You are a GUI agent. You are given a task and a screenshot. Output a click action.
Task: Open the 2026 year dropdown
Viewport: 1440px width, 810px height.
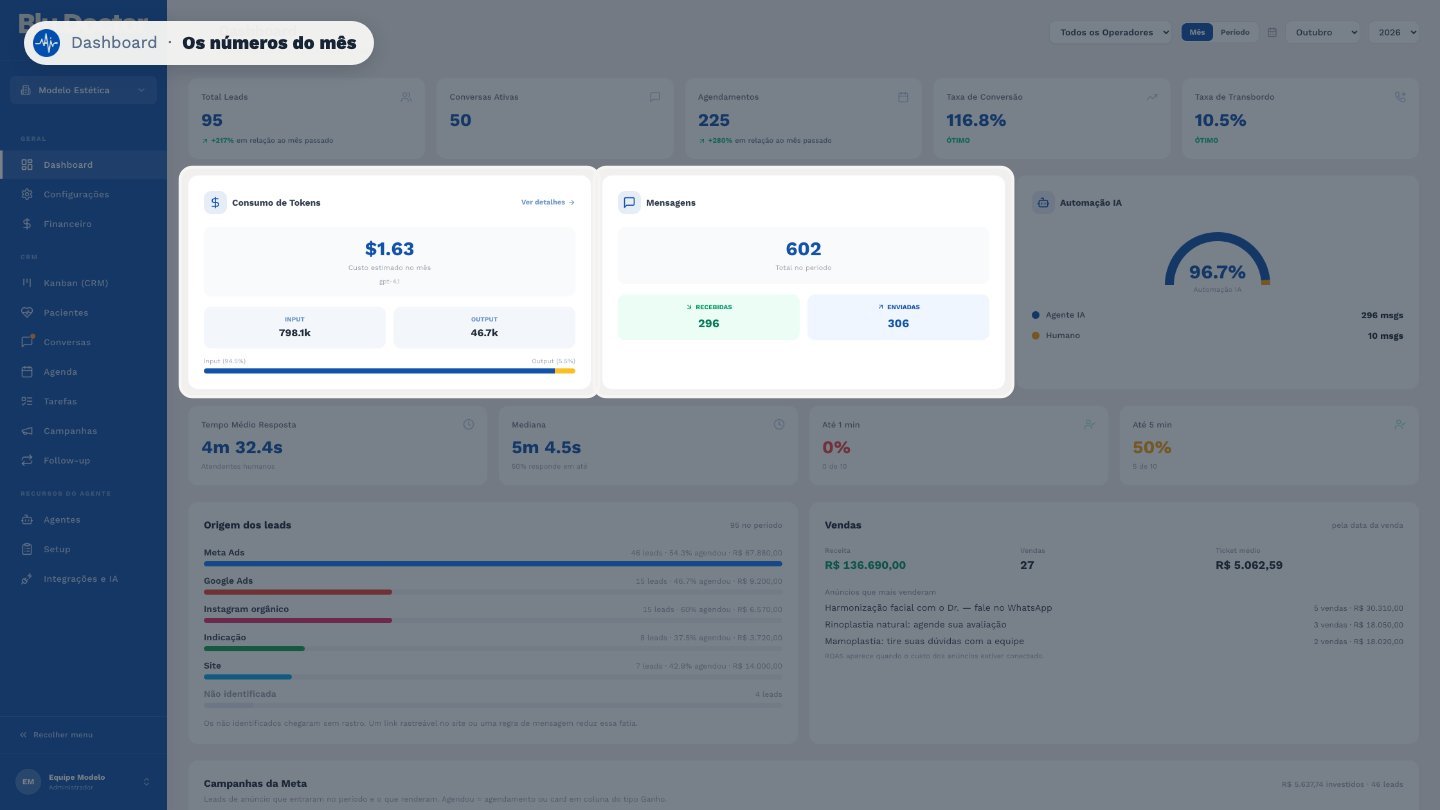coord(1394,32)
